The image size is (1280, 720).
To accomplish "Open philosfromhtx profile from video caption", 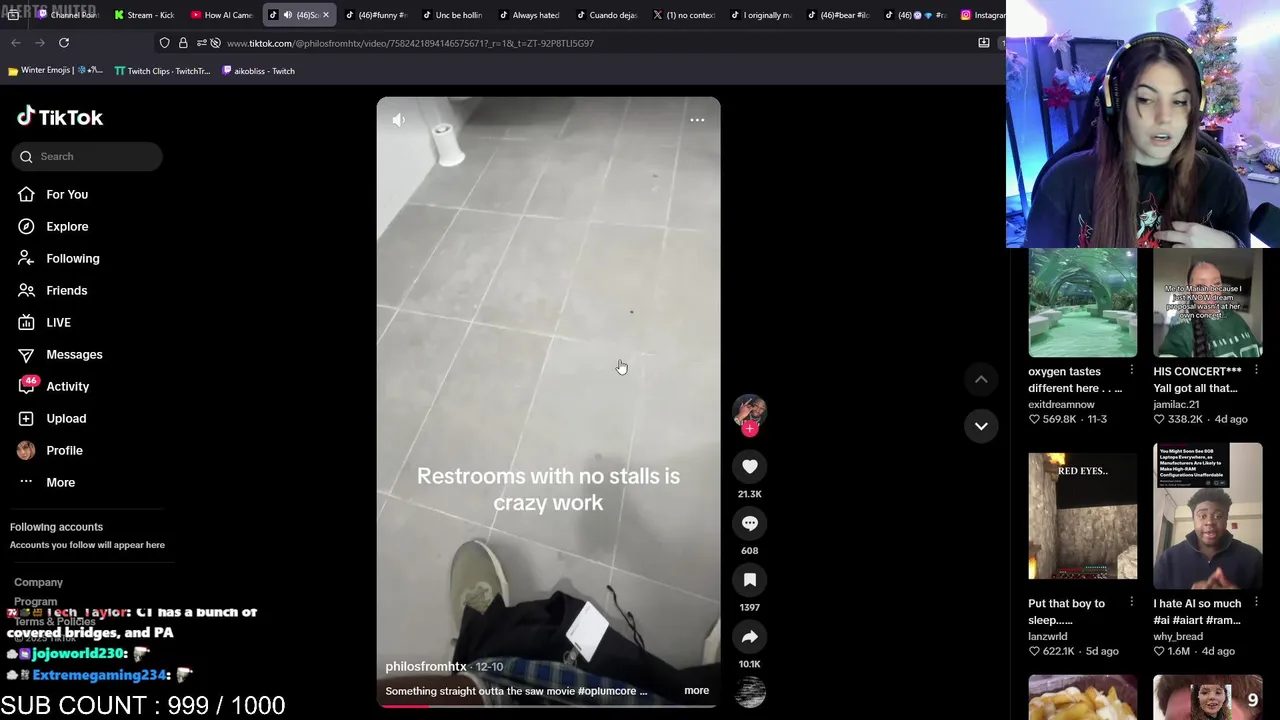I will tap(426, 667).
